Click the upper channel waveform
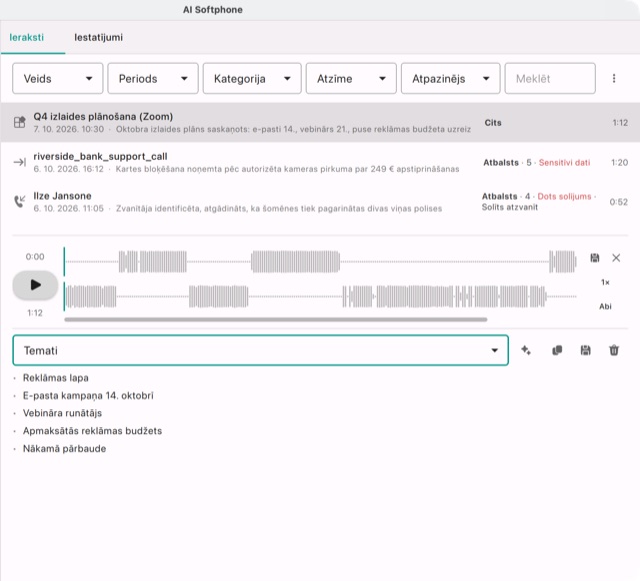 [x=320, y=261]
